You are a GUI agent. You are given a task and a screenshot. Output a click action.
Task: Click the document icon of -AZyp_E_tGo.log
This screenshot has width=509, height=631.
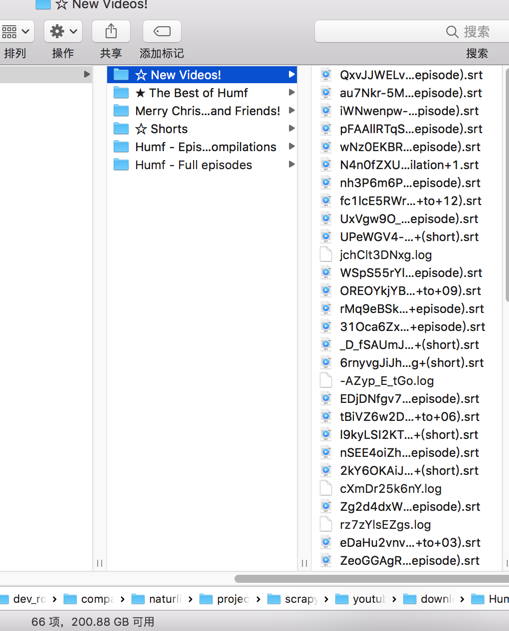326,381
